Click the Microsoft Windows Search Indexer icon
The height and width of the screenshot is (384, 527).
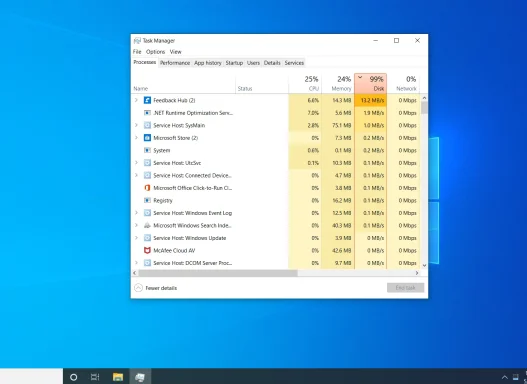(147, 225)
